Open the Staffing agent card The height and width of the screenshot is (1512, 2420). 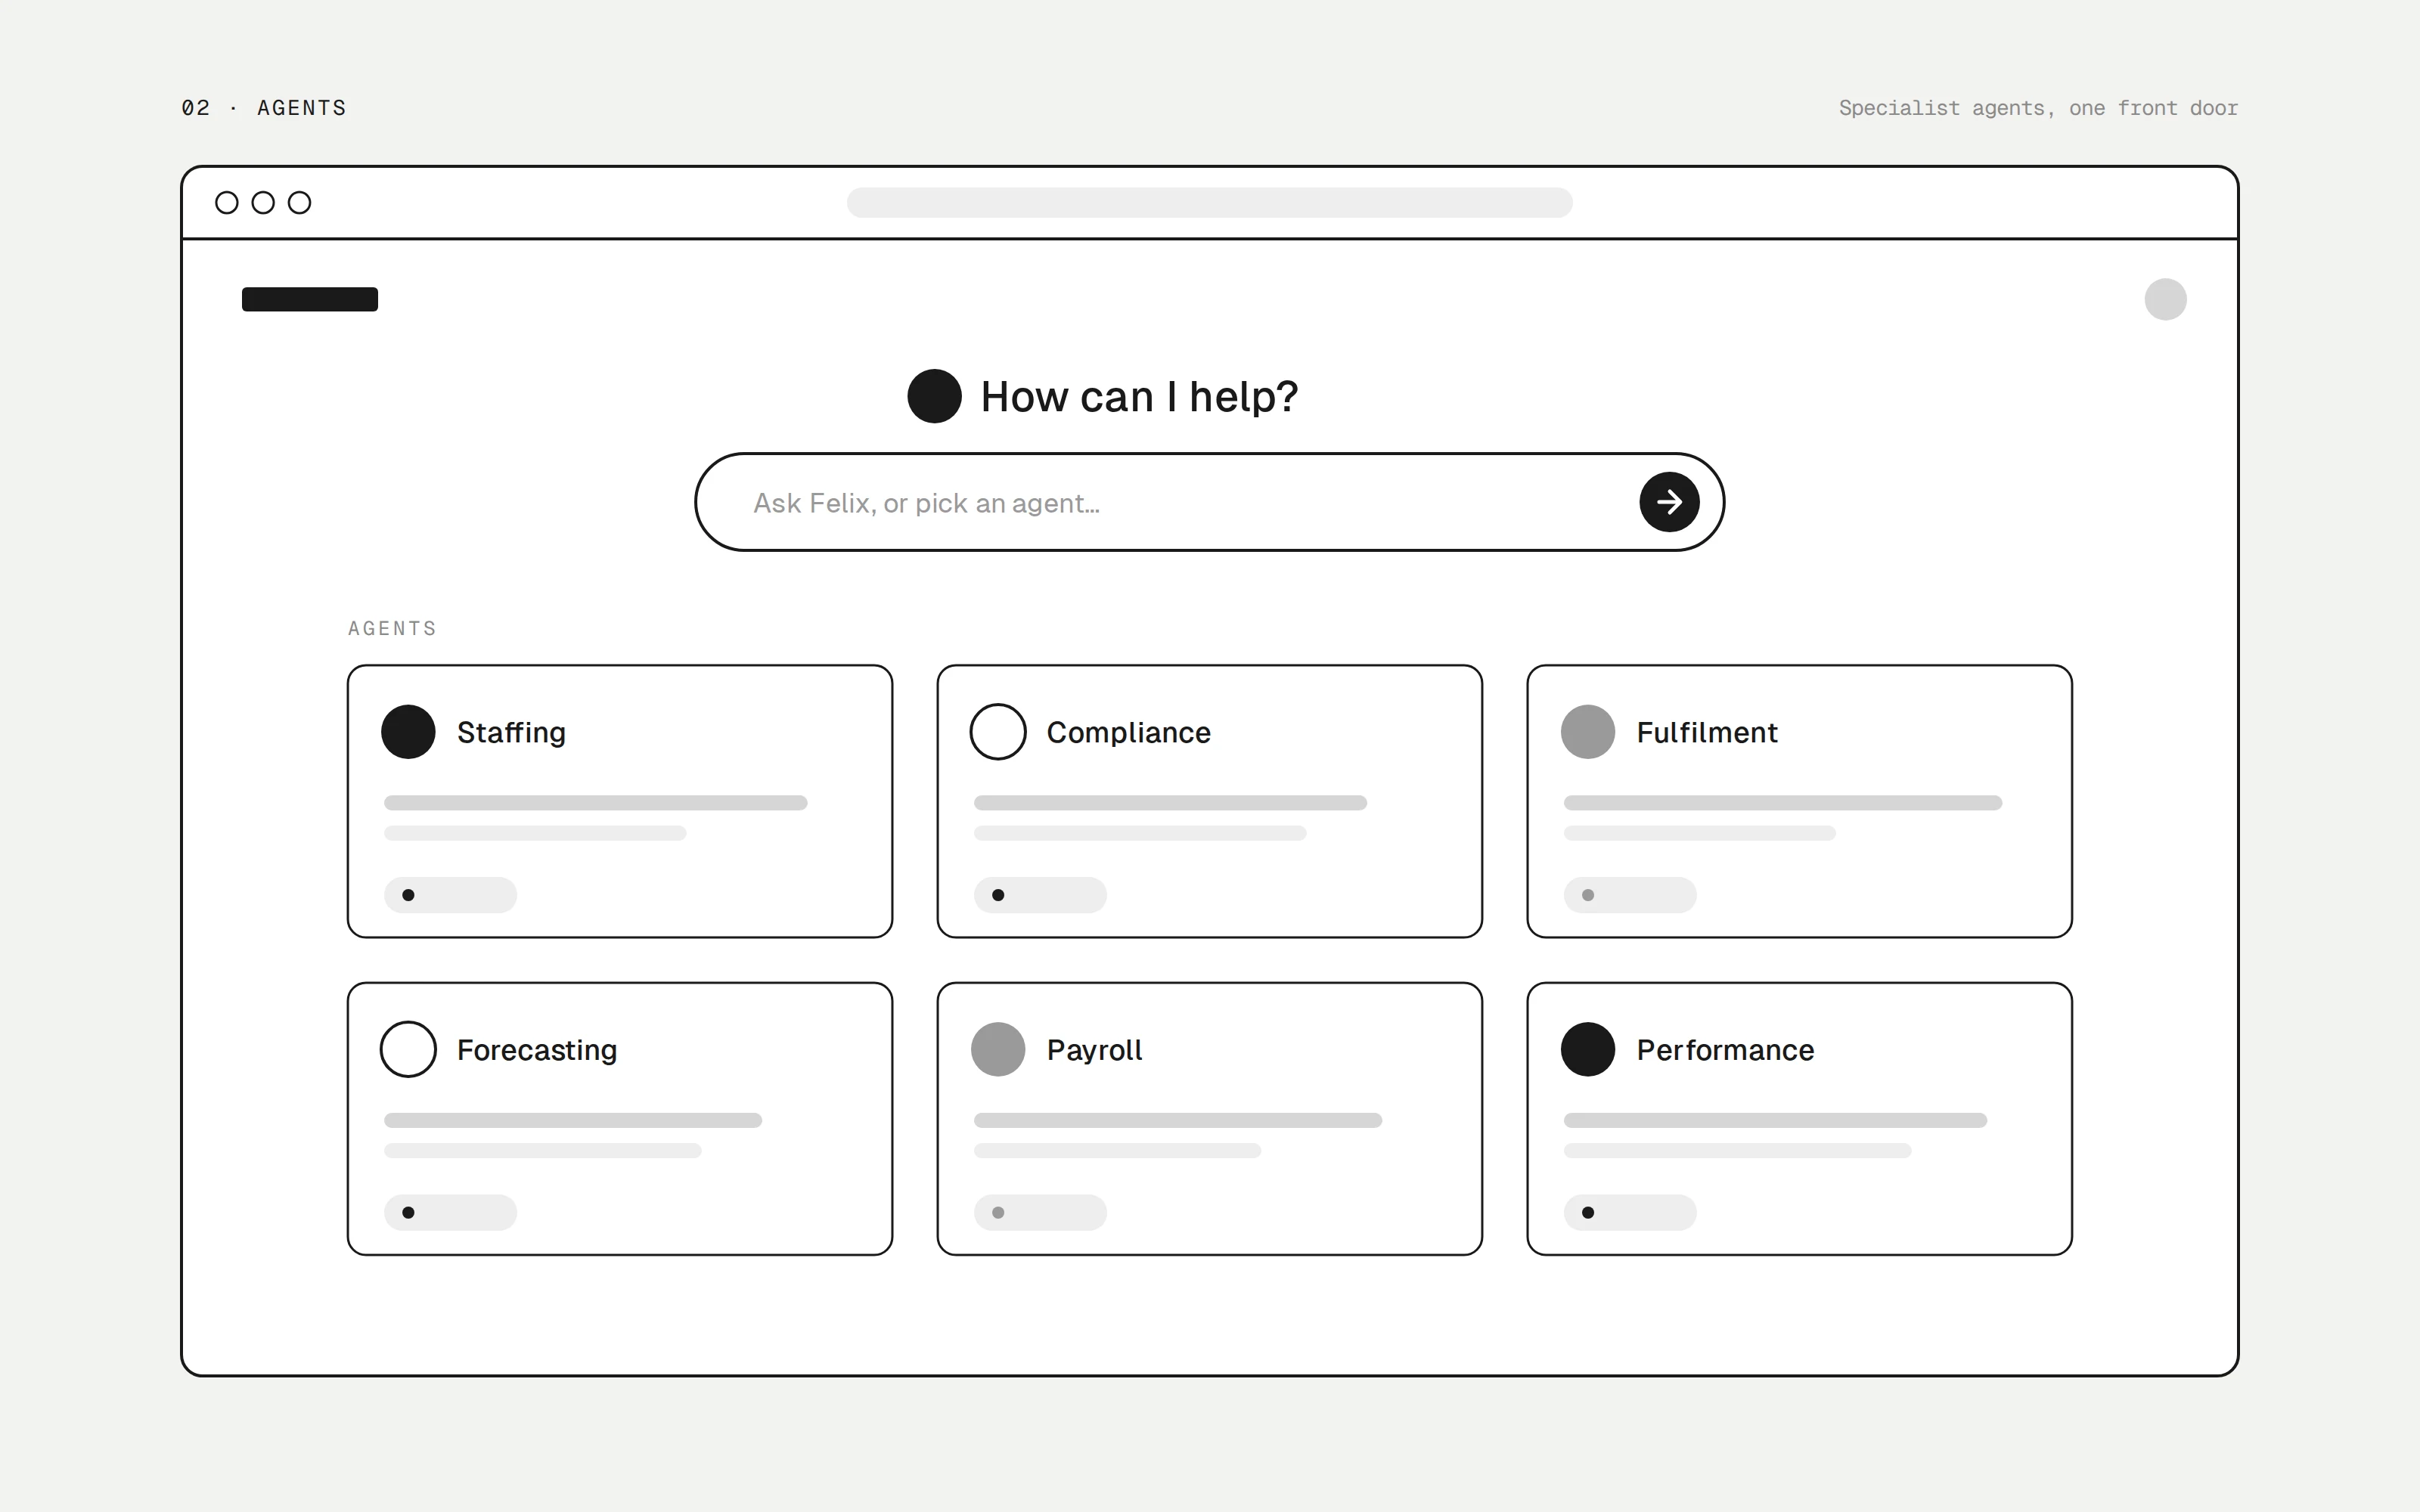[620, 801]
